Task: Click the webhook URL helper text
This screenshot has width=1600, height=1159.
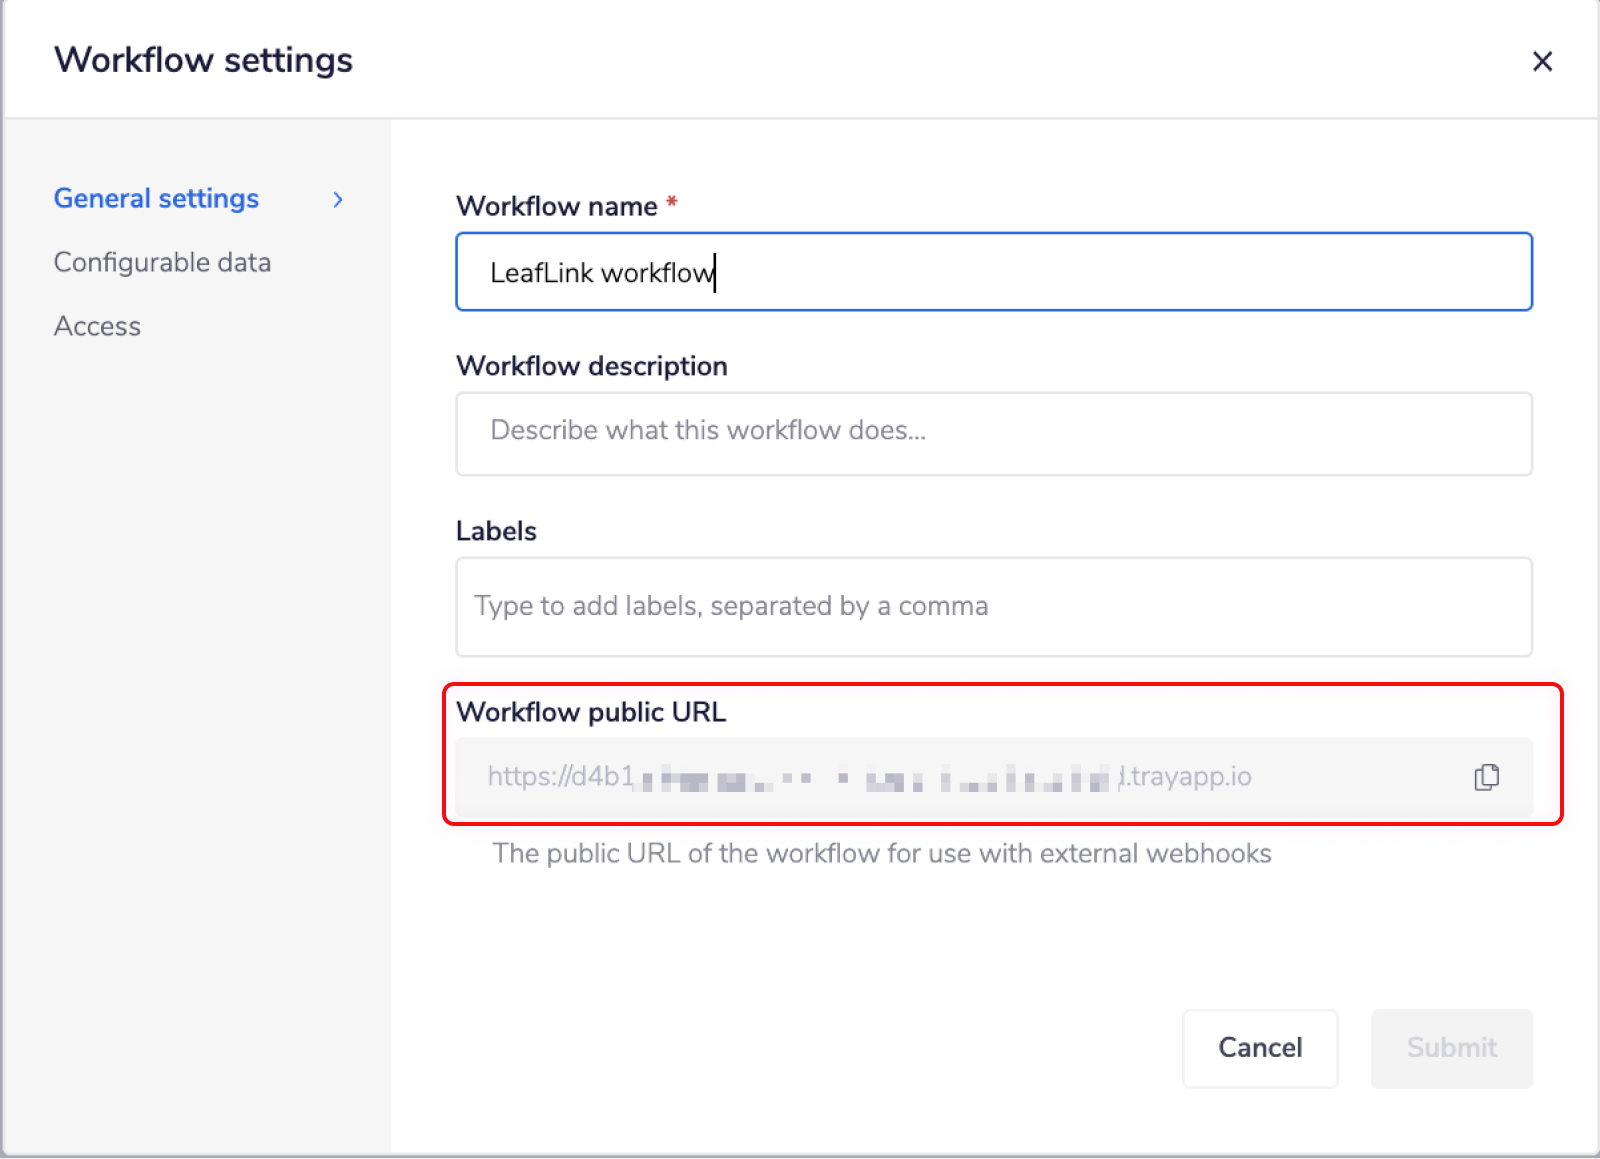Action: 881,853
